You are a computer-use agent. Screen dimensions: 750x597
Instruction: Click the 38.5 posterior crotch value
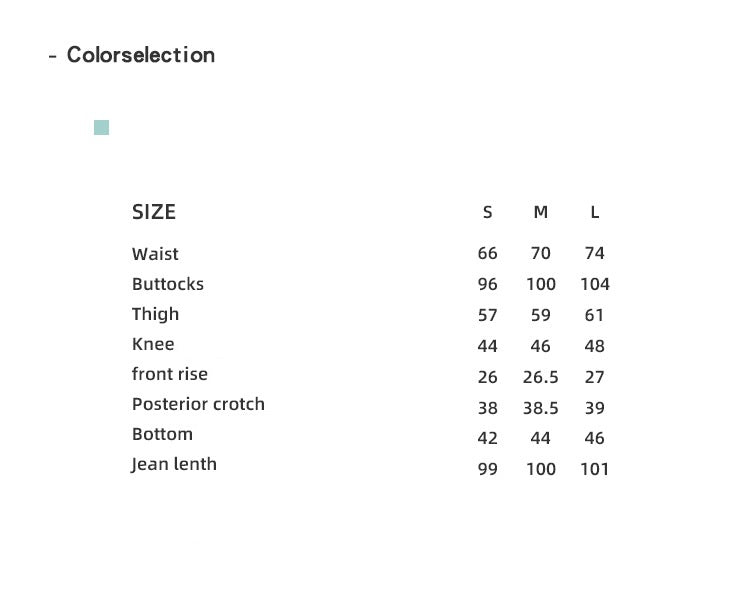[541, 408]
